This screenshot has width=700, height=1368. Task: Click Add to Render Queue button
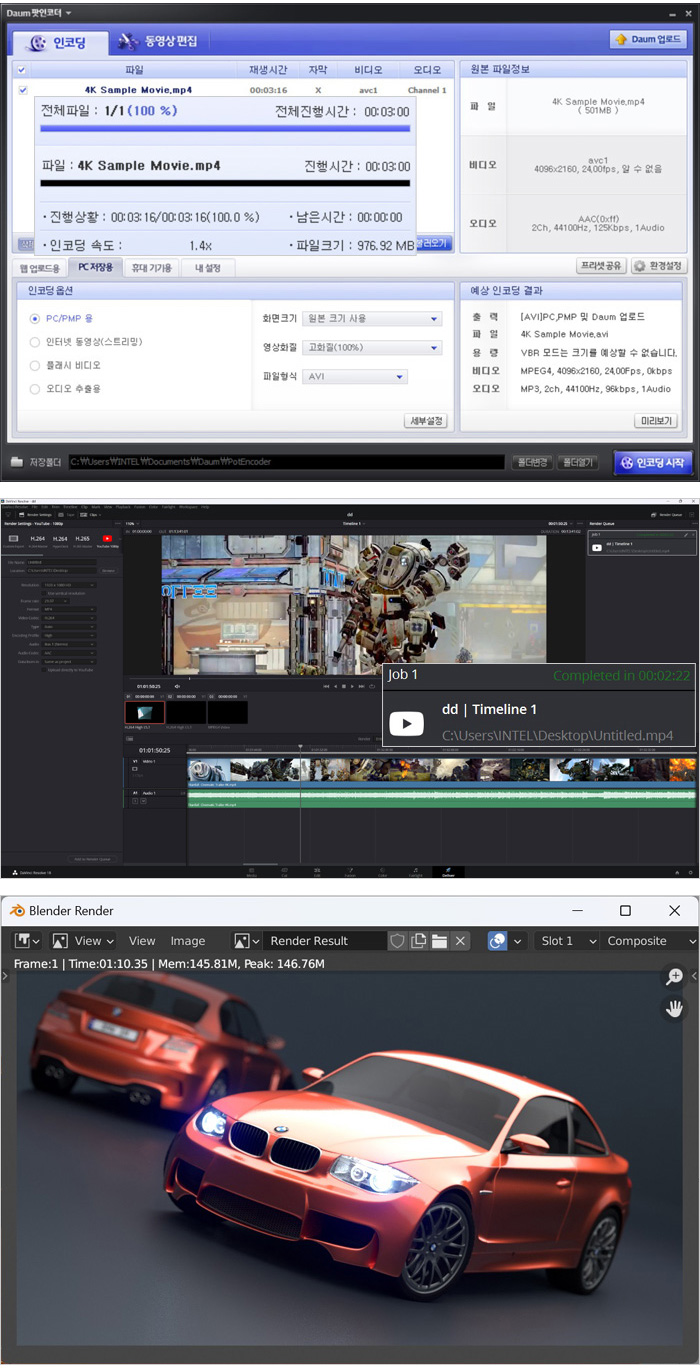(x=93, y=859)
